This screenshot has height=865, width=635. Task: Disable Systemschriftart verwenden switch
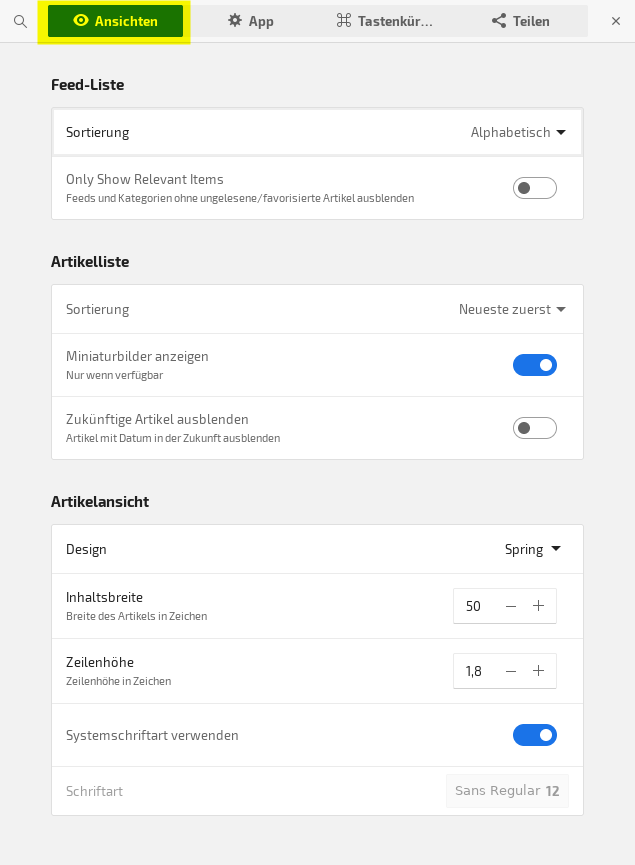(535, 735)
